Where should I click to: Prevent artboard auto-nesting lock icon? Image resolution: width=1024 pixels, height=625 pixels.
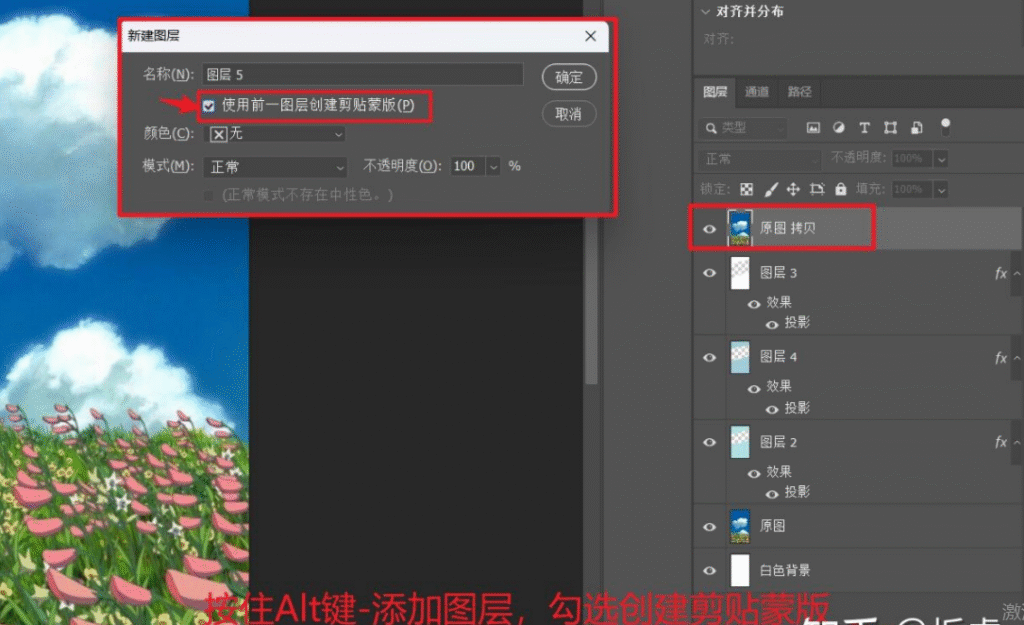(x=817, y=189)
